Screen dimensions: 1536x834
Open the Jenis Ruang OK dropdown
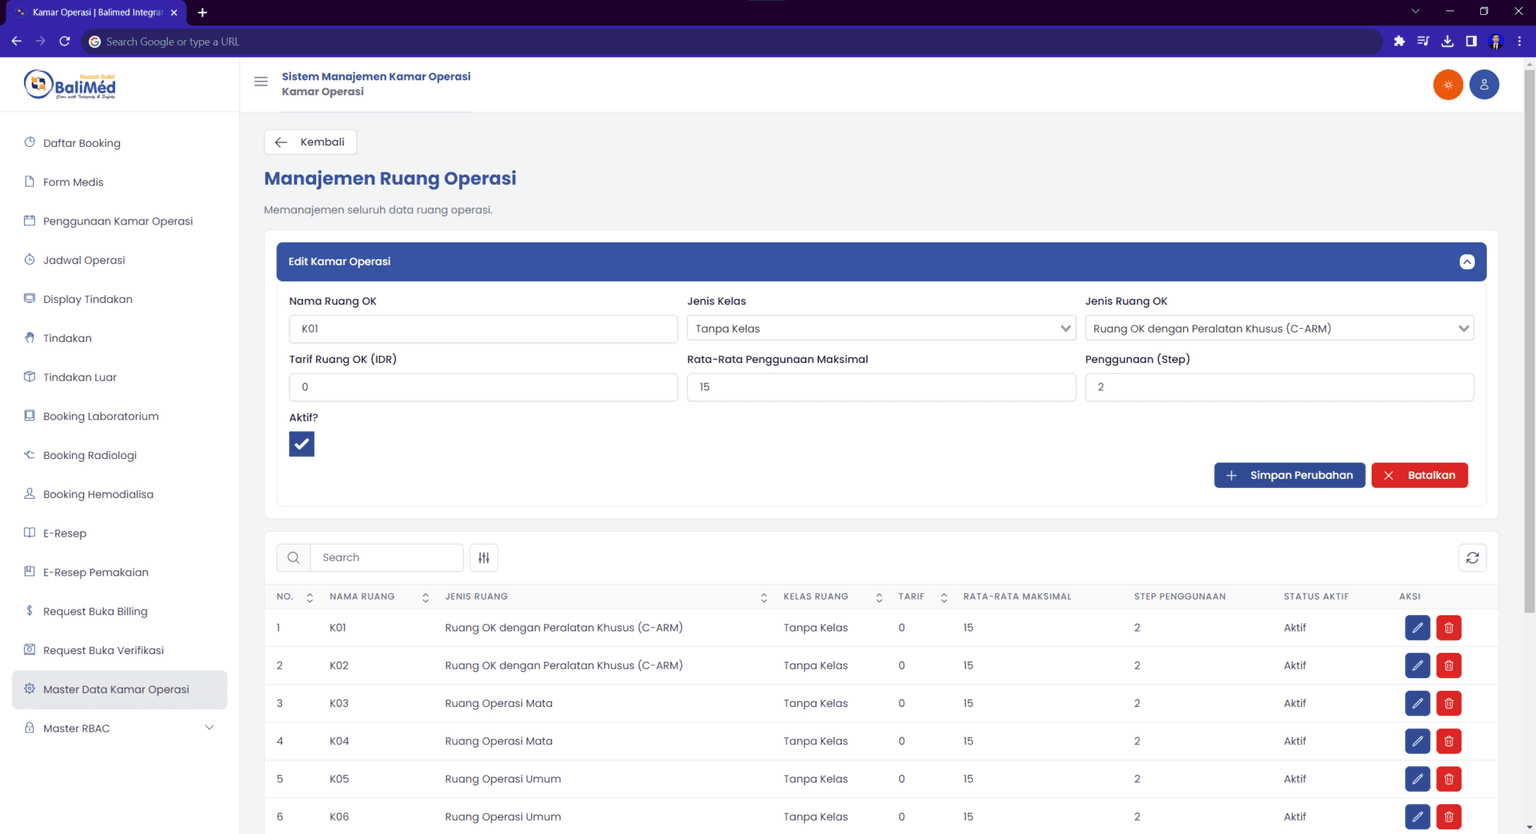[1279, 328]
